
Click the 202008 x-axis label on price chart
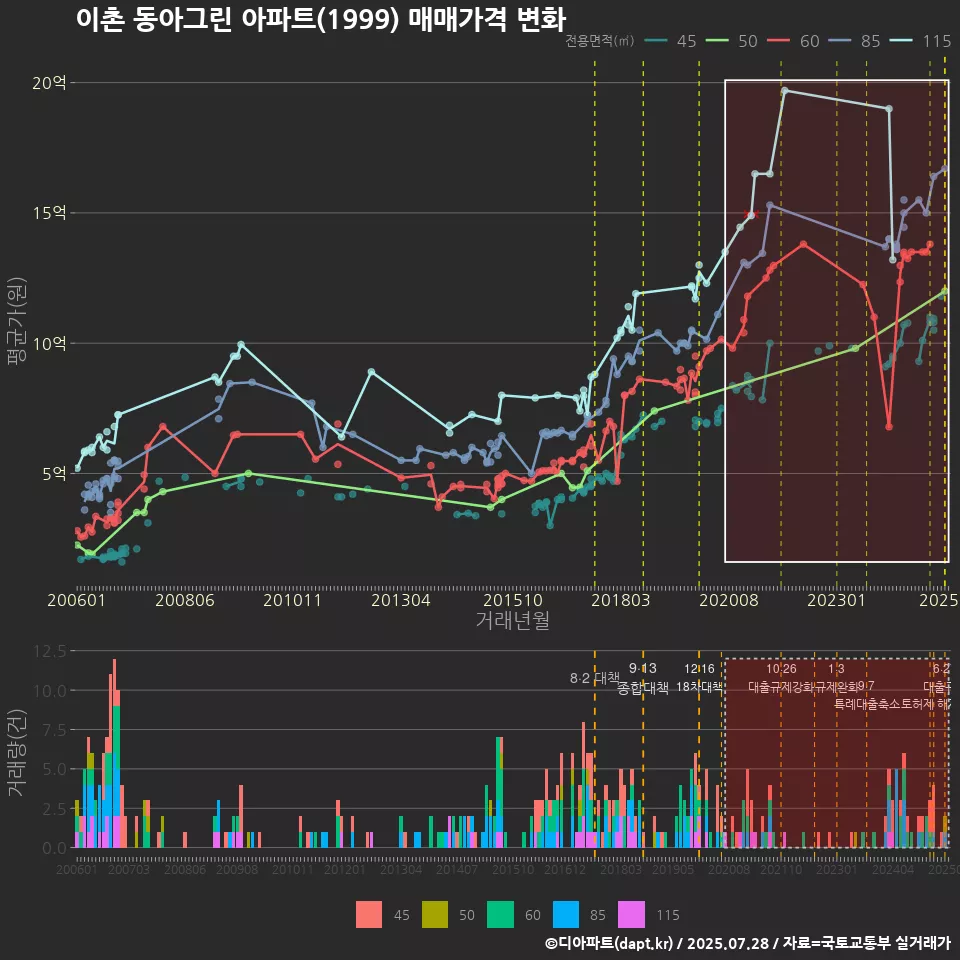click(x=729, y=600)
